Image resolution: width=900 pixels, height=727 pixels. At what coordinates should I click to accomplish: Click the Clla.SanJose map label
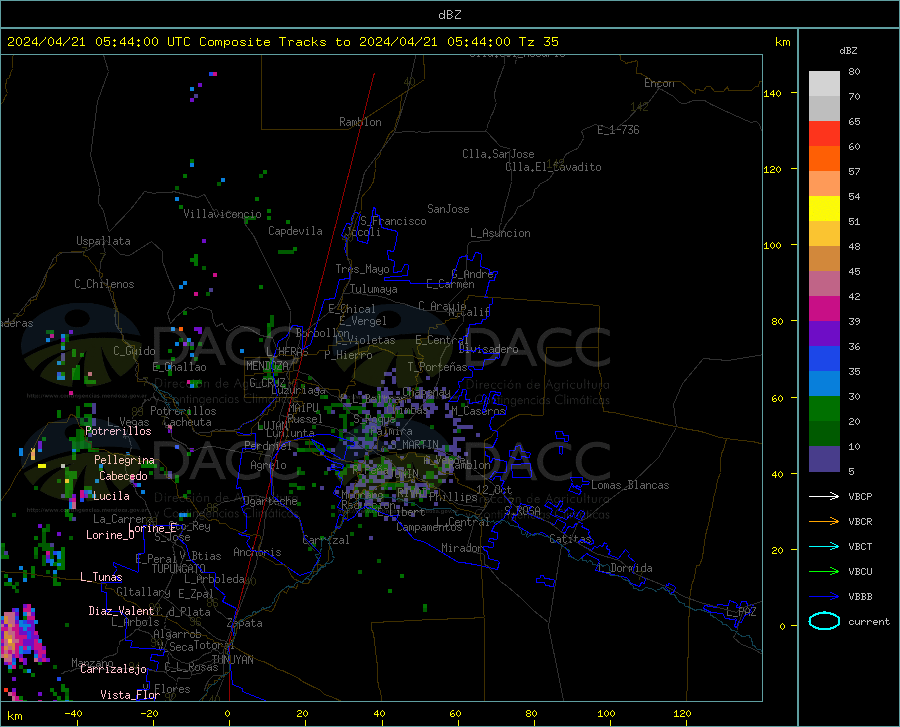click(498, 154)
